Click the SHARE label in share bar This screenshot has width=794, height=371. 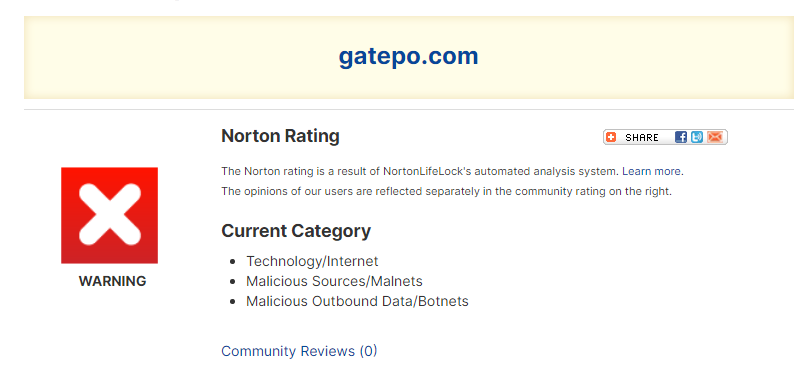[642, 138]
